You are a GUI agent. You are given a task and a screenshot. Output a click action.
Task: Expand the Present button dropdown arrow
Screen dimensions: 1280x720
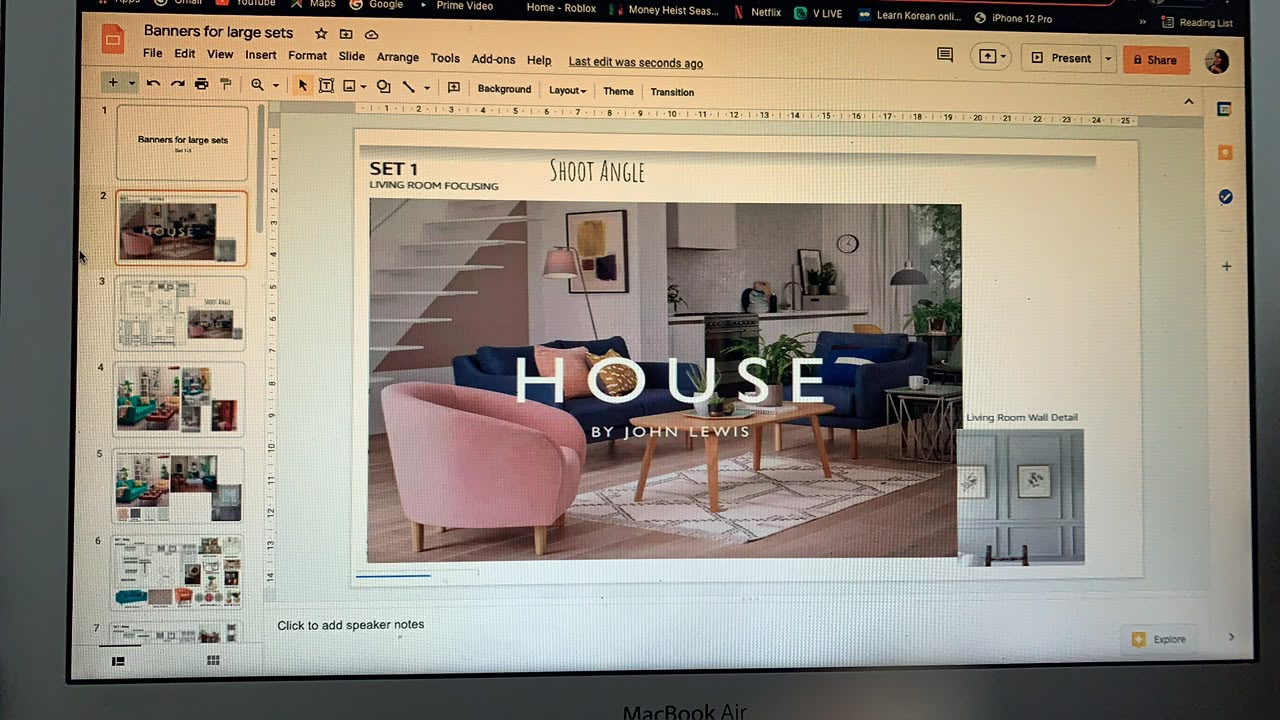coord(1108,59)
